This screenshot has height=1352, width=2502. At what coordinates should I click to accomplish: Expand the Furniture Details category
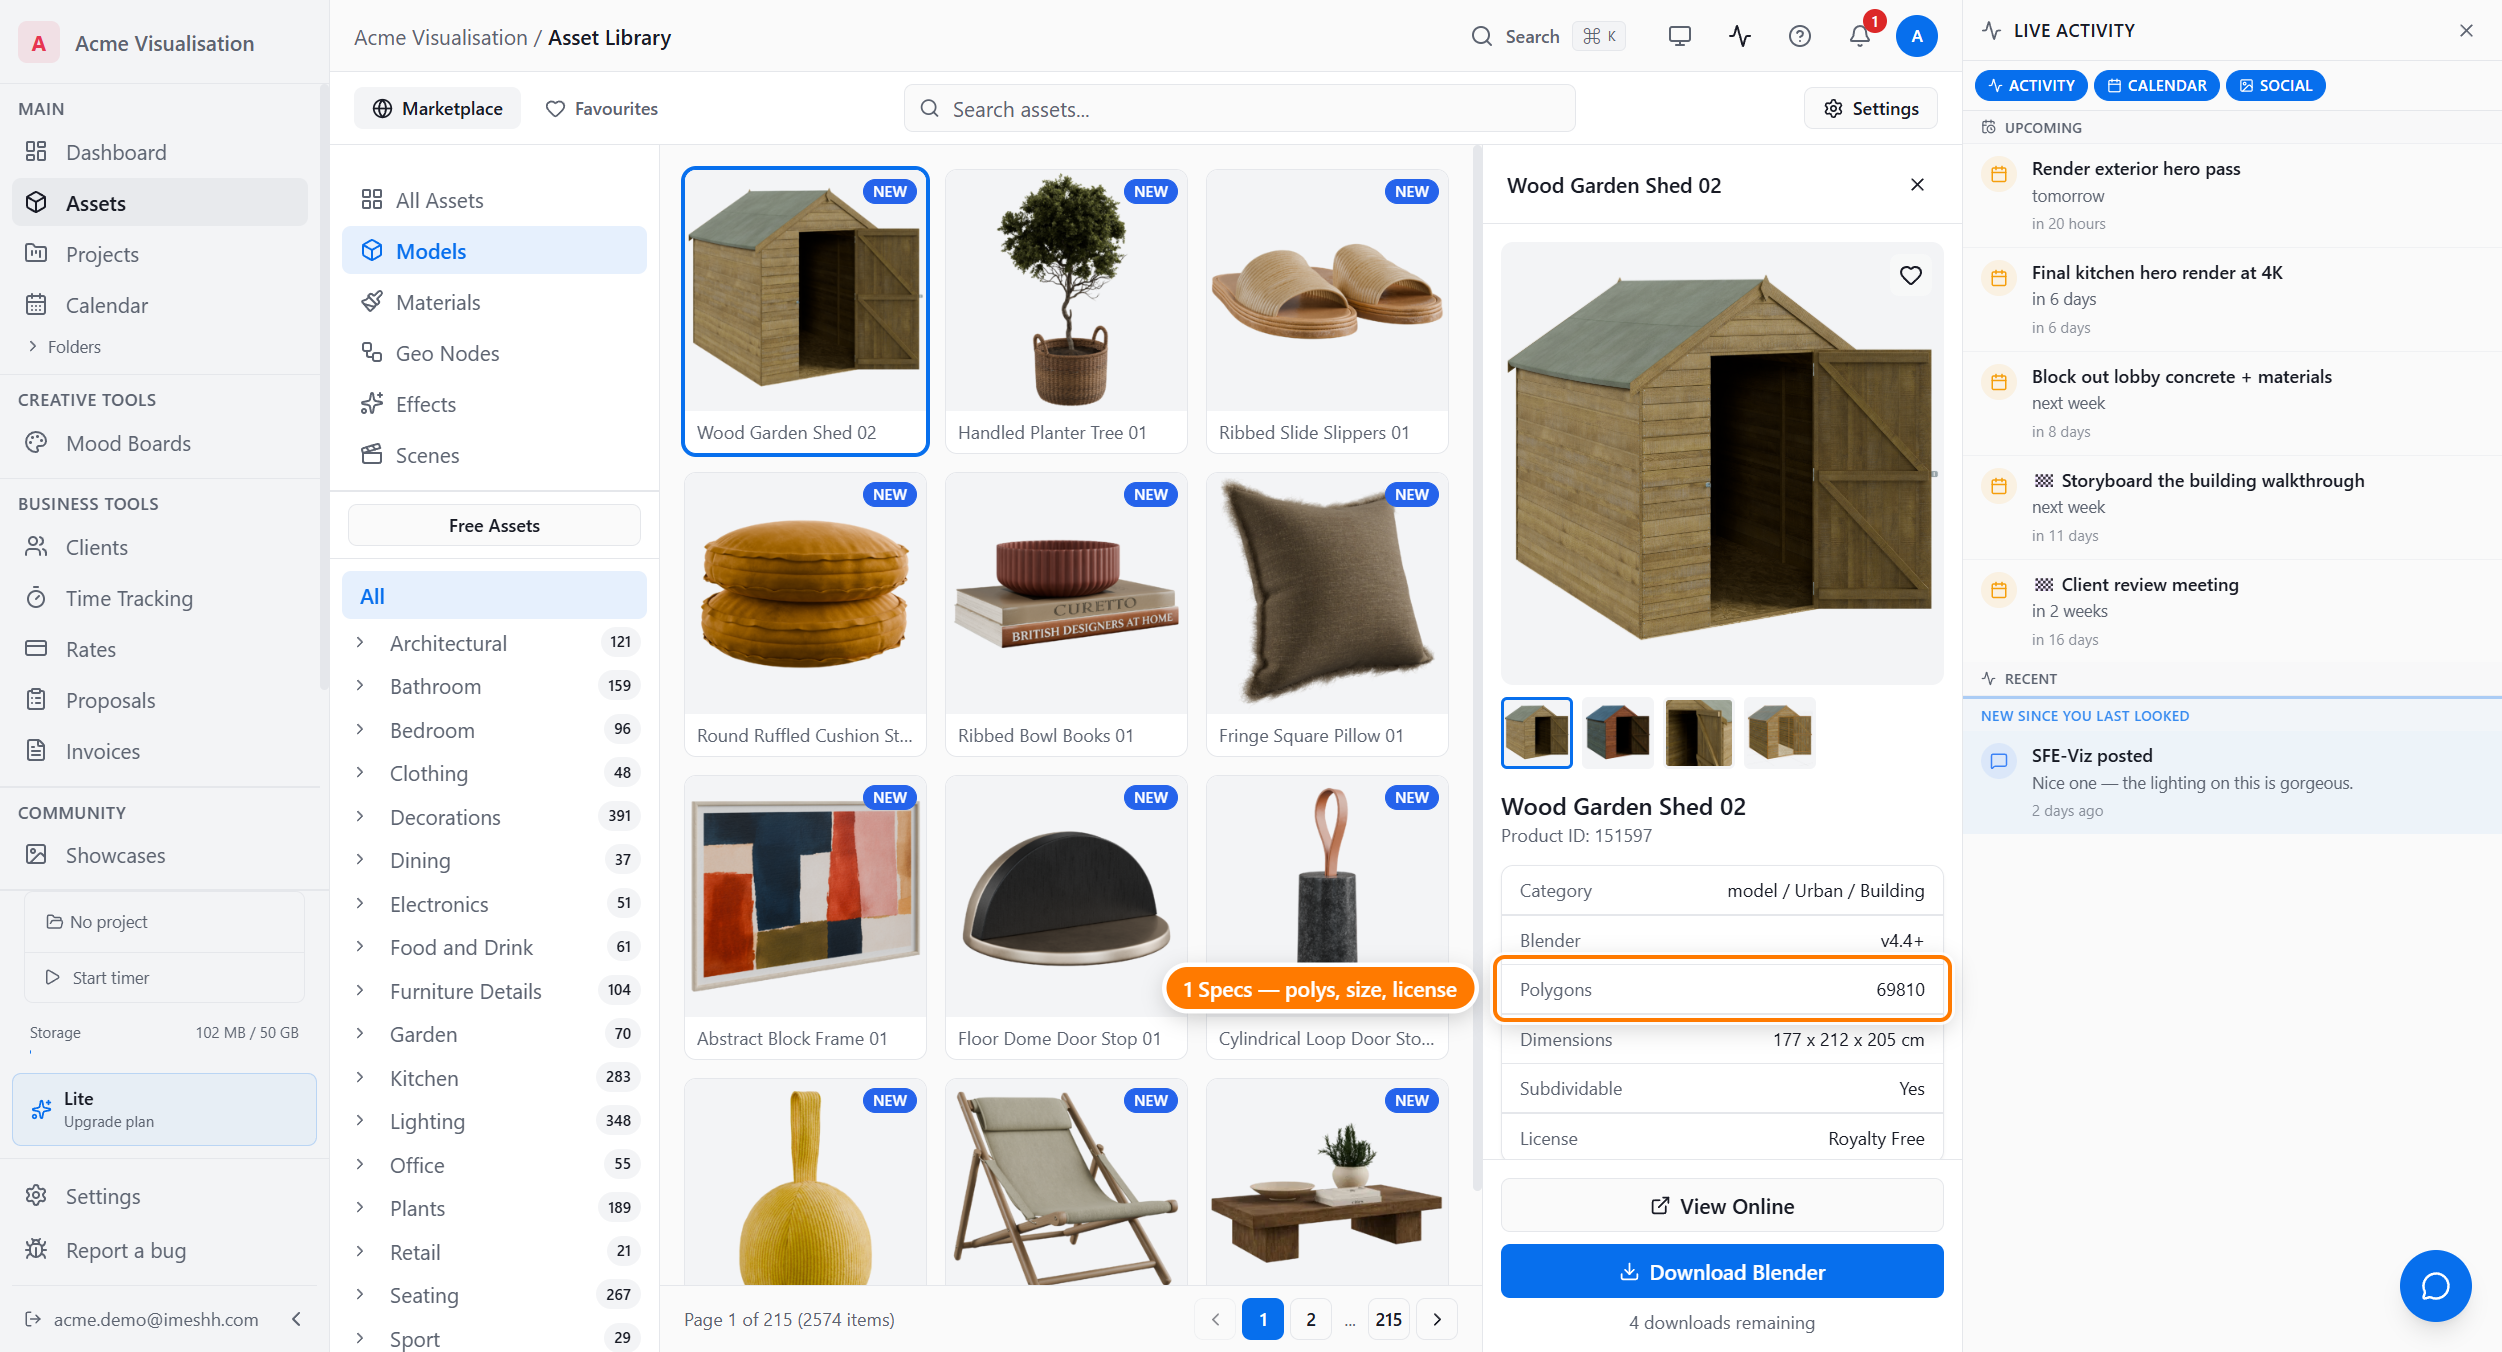coord(360,990)
